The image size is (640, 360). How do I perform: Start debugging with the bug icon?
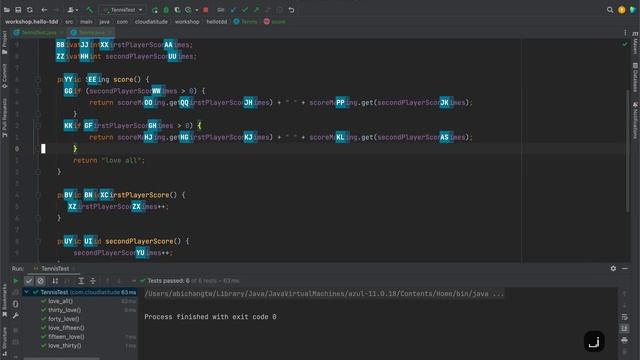pyautogui.click(x=166, y=10)
